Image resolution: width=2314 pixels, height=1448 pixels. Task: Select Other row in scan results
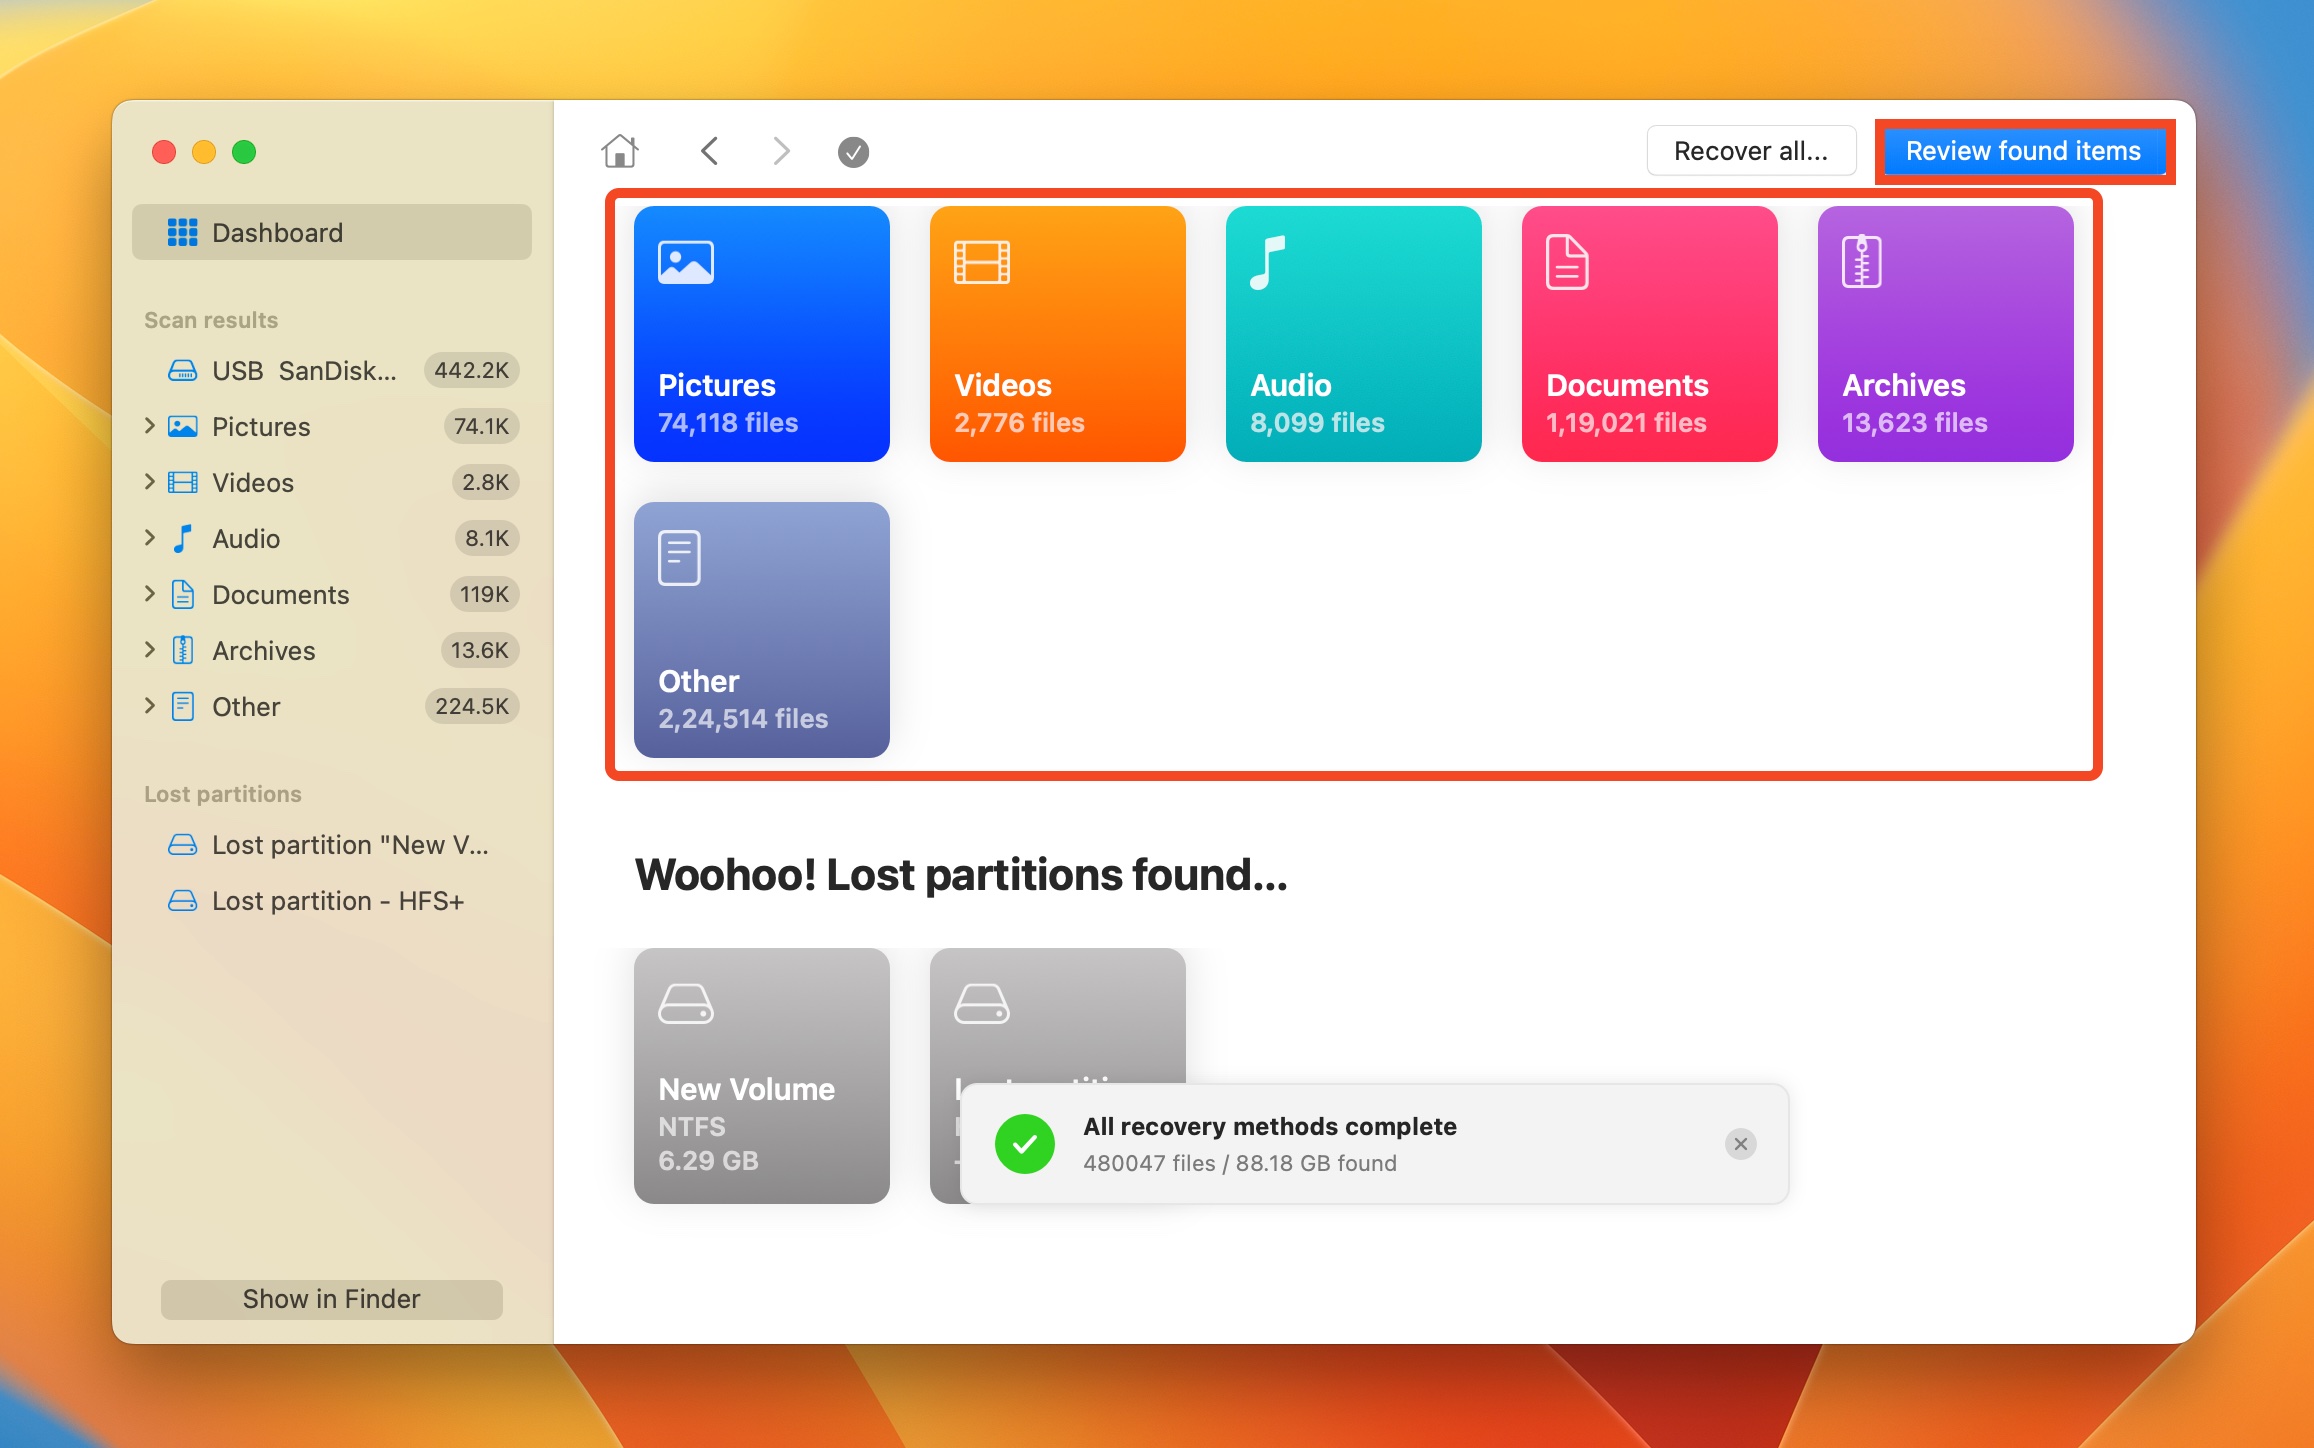point(332,707)
